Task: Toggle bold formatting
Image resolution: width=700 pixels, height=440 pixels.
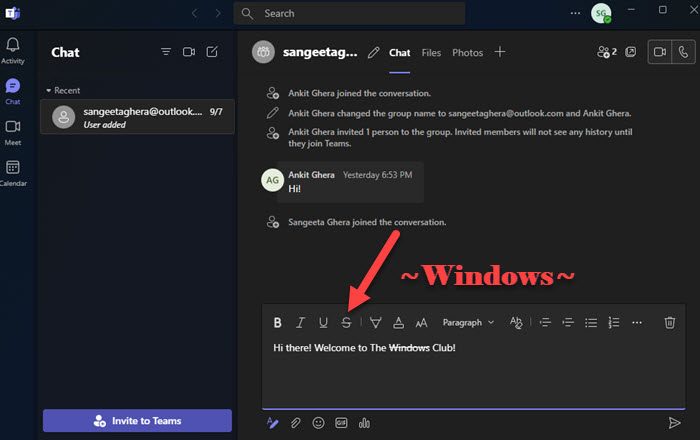Action: (x=277, y=322)
